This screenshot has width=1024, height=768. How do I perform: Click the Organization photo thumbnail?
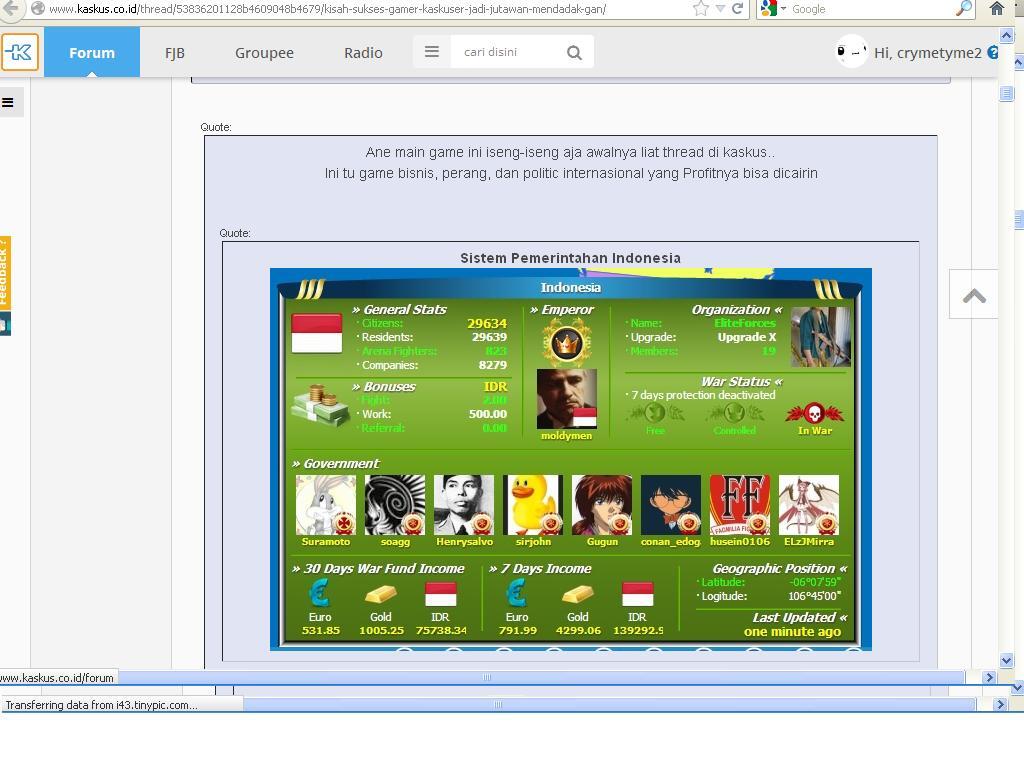click(820, 337)
